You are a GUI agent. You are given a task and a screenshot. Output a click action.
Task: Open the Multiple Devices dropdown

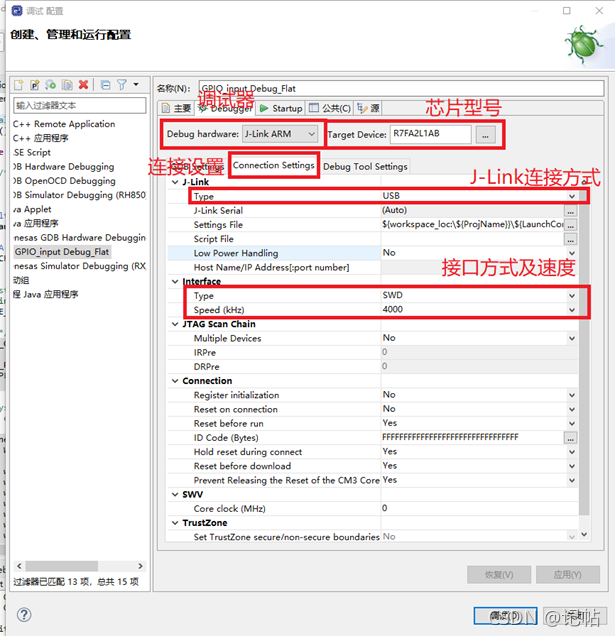point(572,338)
